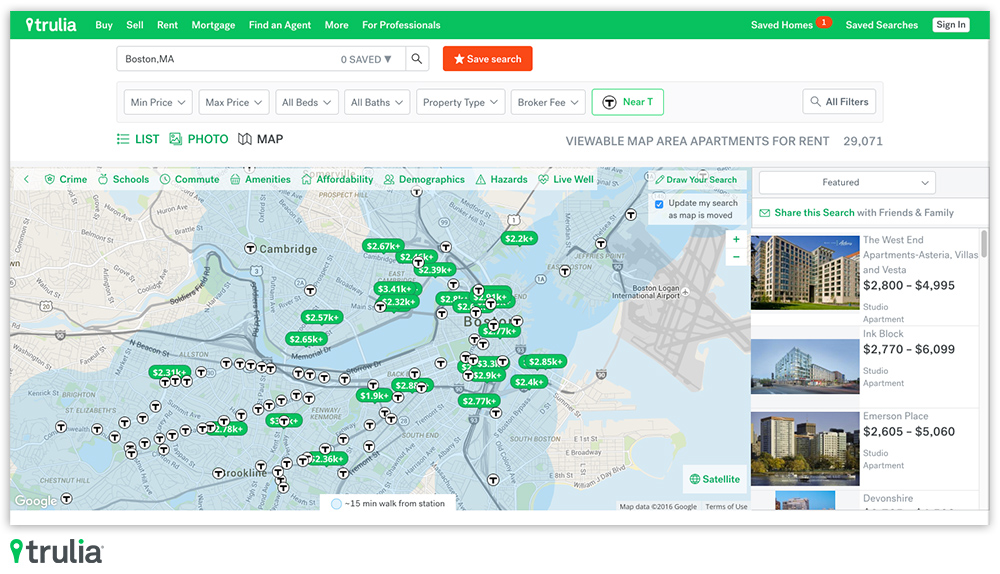Open the Property Type dropdown

point(459,102)
